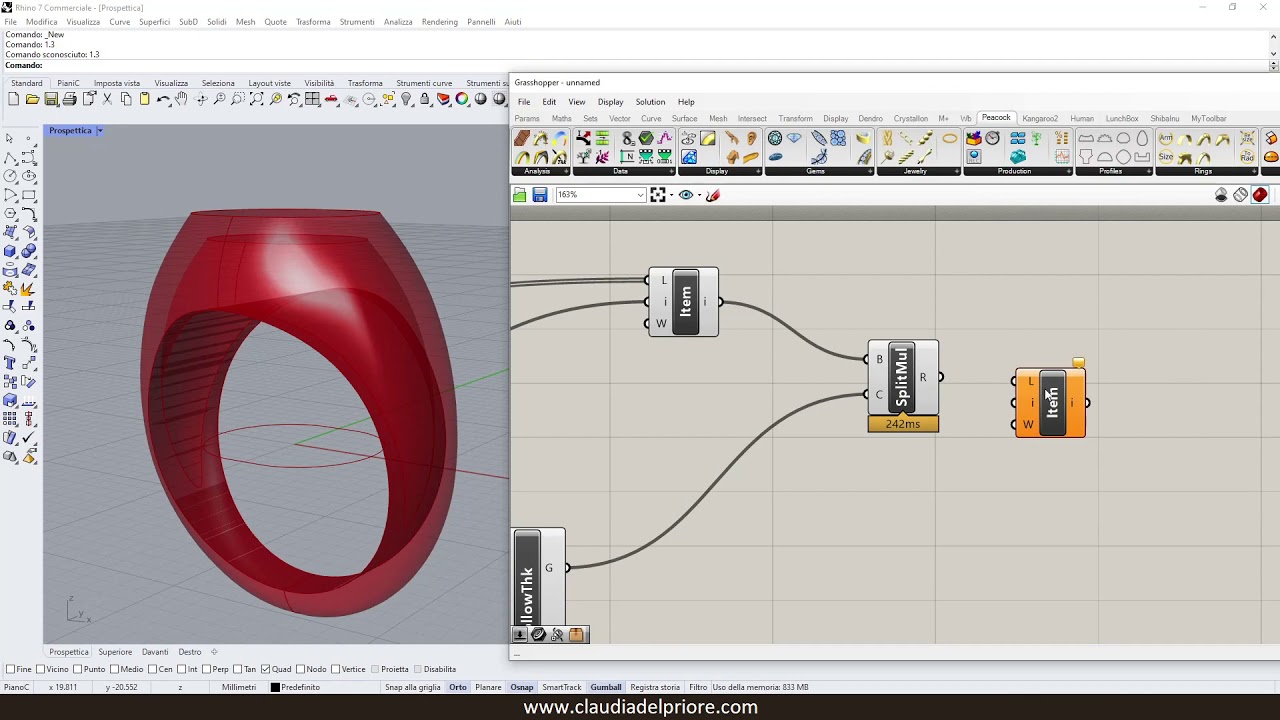Open a Grasshopper file via green folder
The width and height of the screenshot is (1280, 720).
520,195
